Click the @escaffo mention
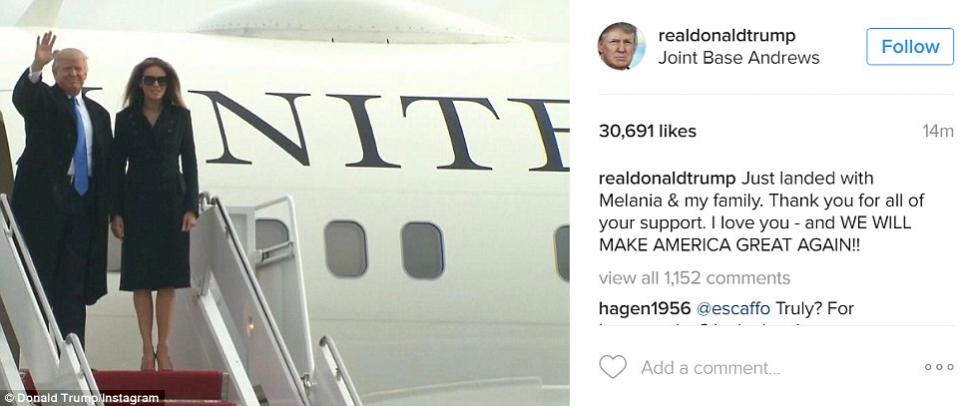 [x=733, y=309]
